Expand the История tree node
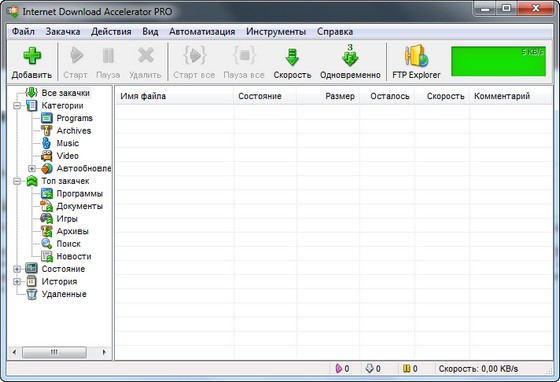 17,282
